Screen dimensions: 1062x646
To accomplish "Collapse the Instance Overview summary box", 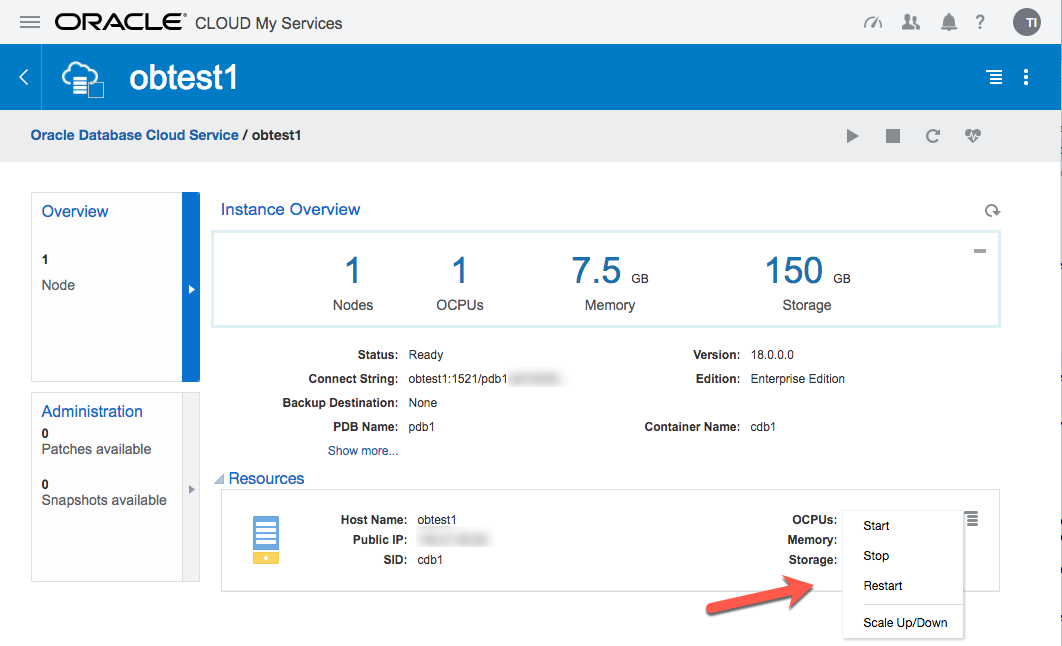I will coord(979,251).
